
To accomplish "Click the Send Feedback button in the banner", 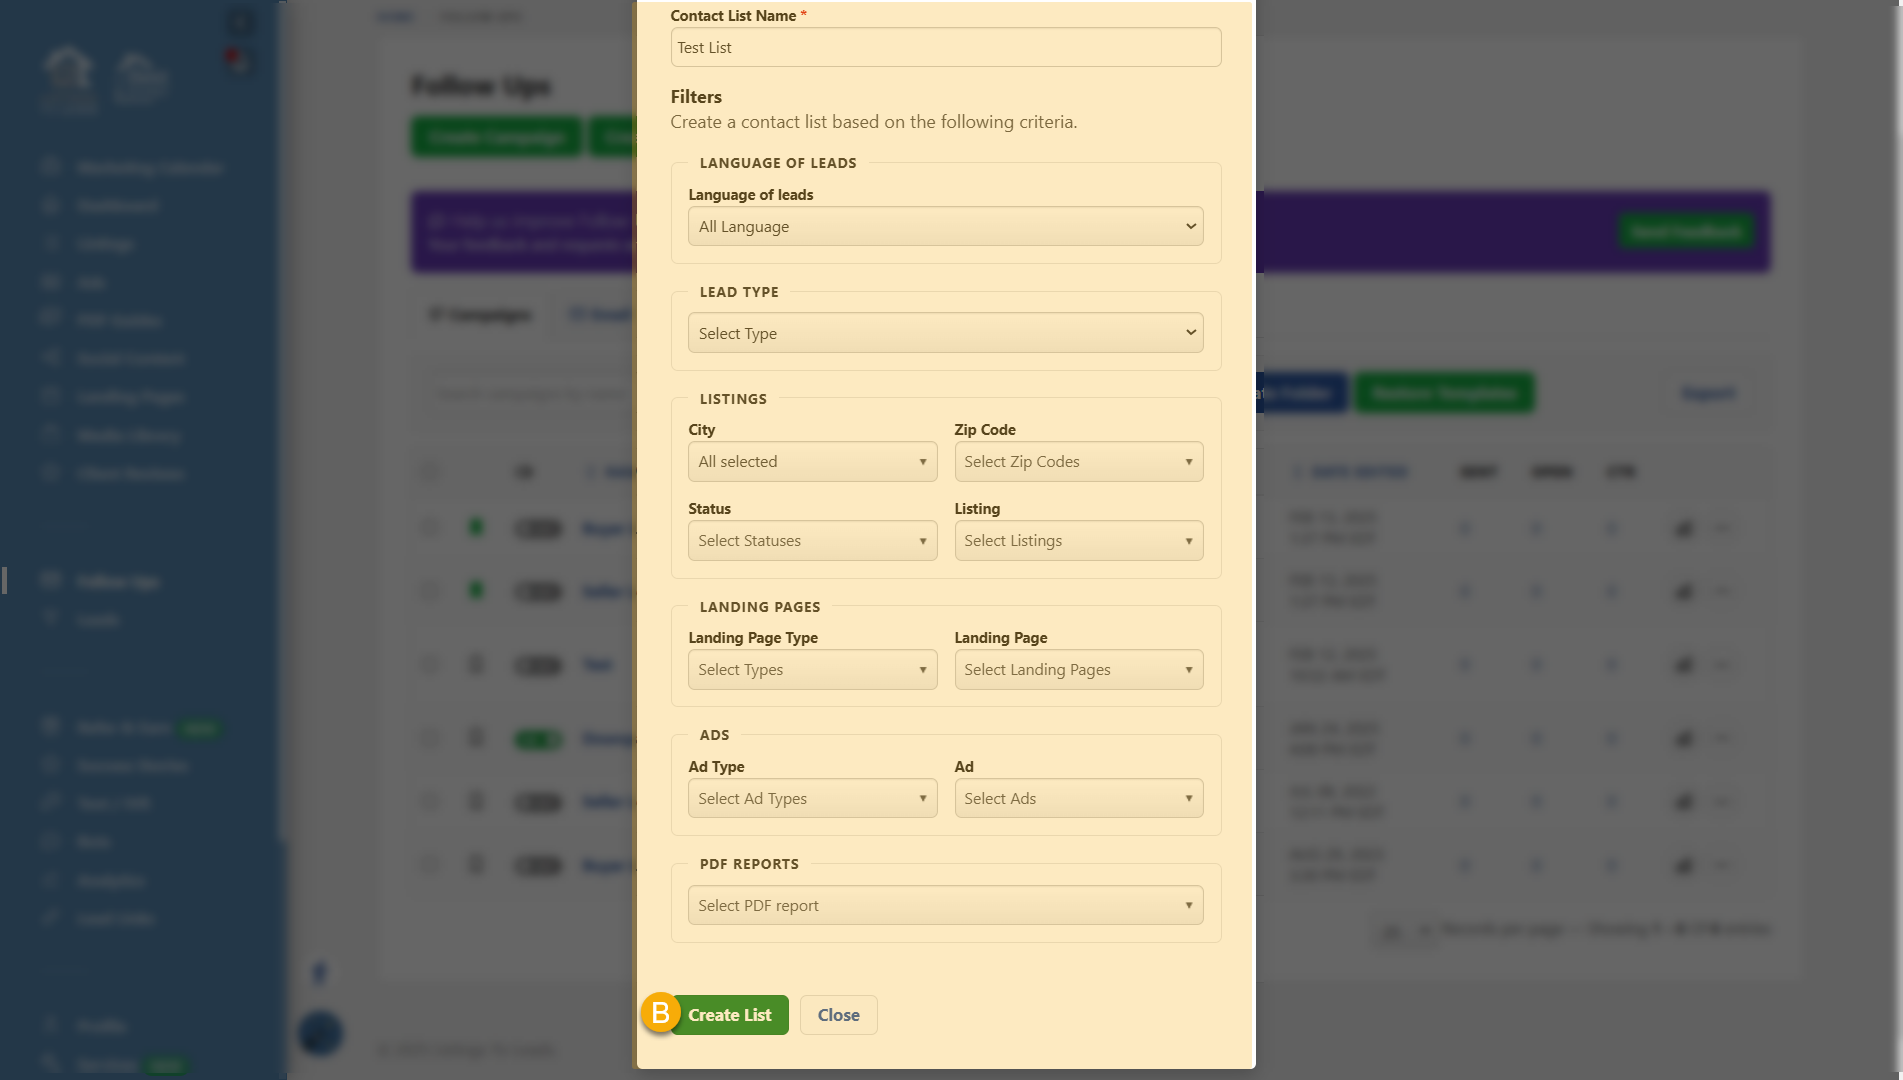I will click(x=1685, y=231).
